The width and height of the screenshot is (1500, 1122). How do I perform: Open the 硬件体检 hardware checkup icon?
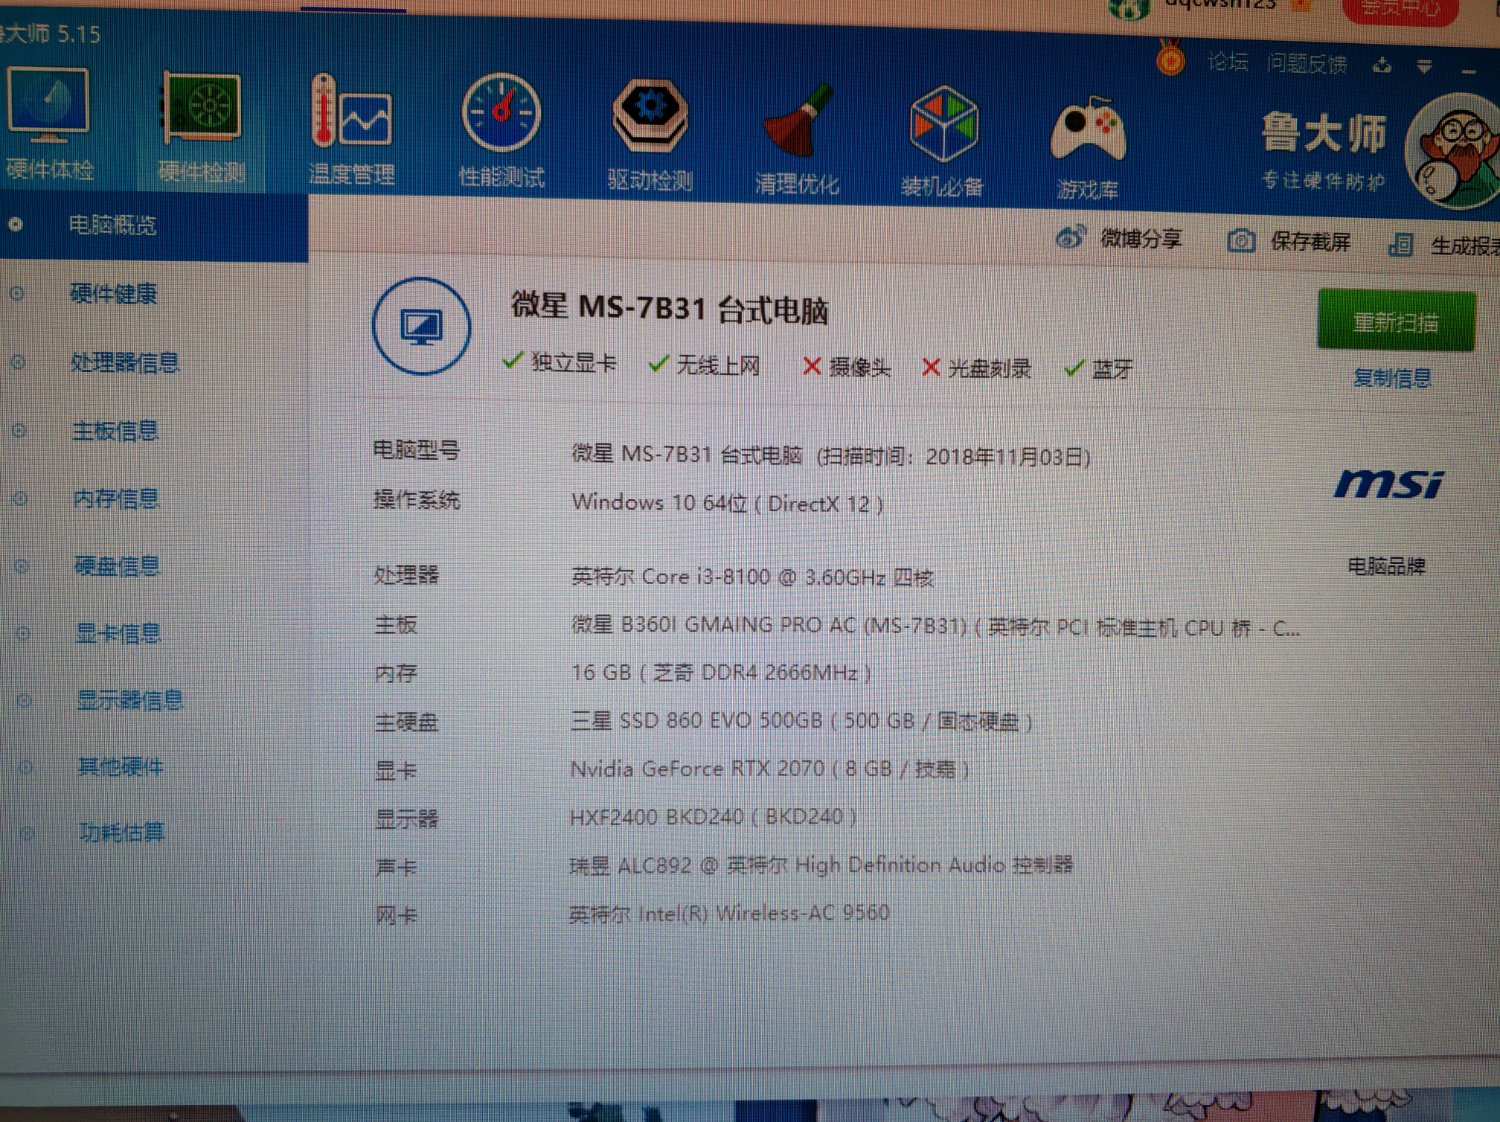point(48,123)
